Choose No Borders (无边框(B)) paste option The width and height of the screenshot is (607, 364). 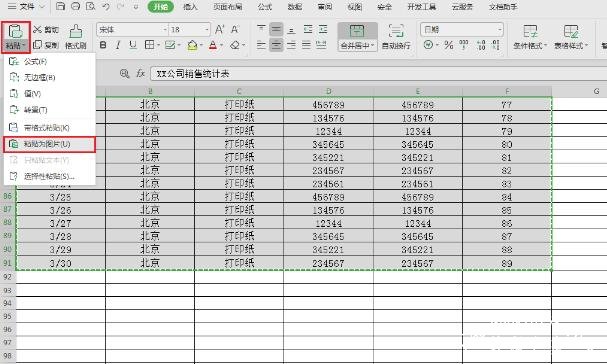click(49, 77)
